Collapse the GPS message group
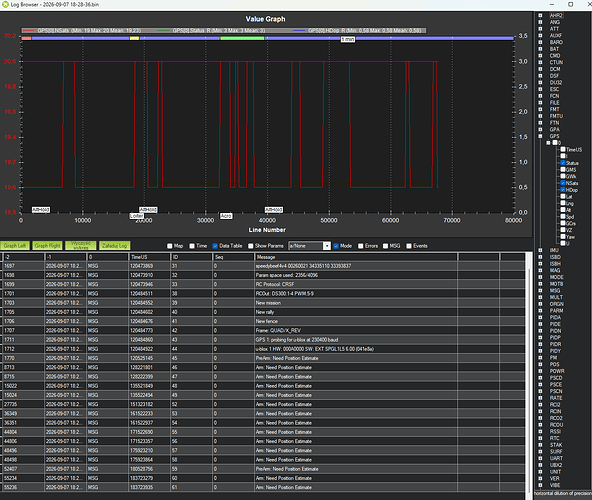Screen dimensions: 592x500 [x=540, y=136]
